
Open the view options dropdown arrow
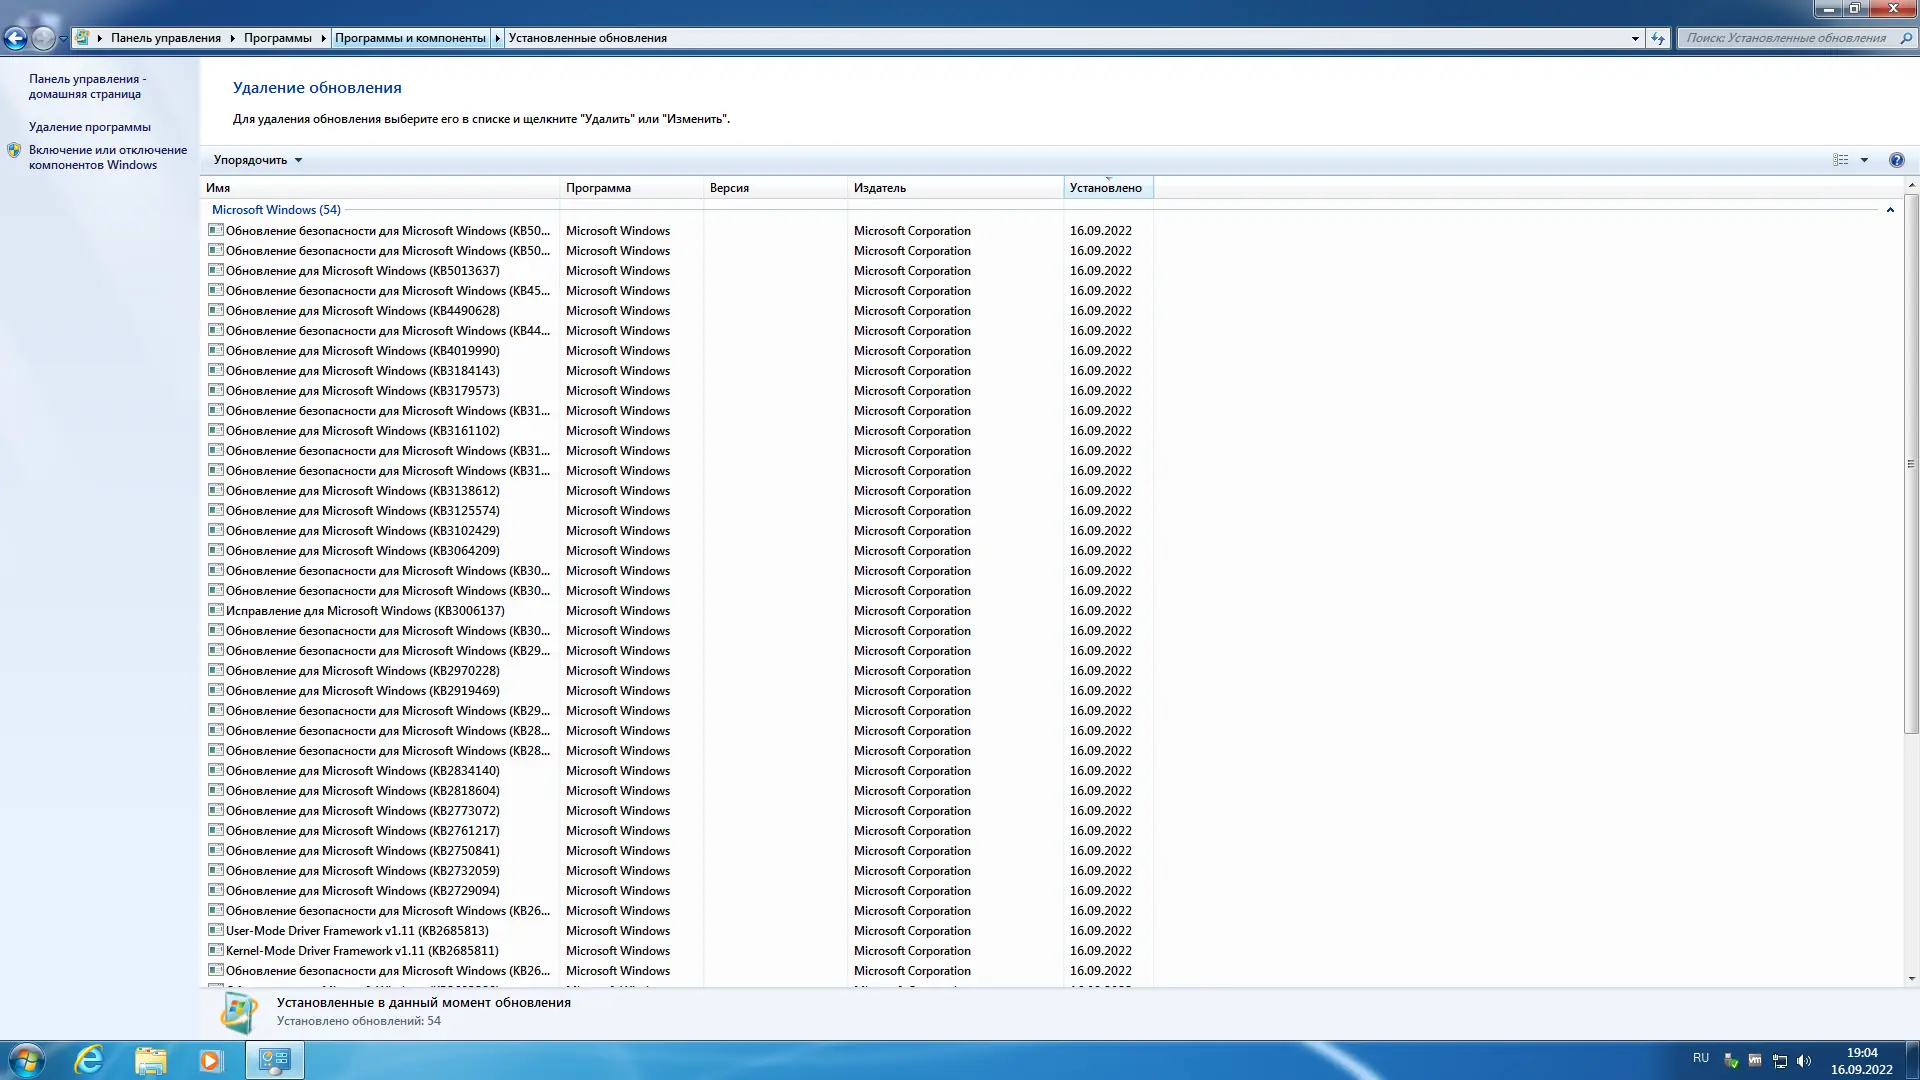pos(1864,160)
